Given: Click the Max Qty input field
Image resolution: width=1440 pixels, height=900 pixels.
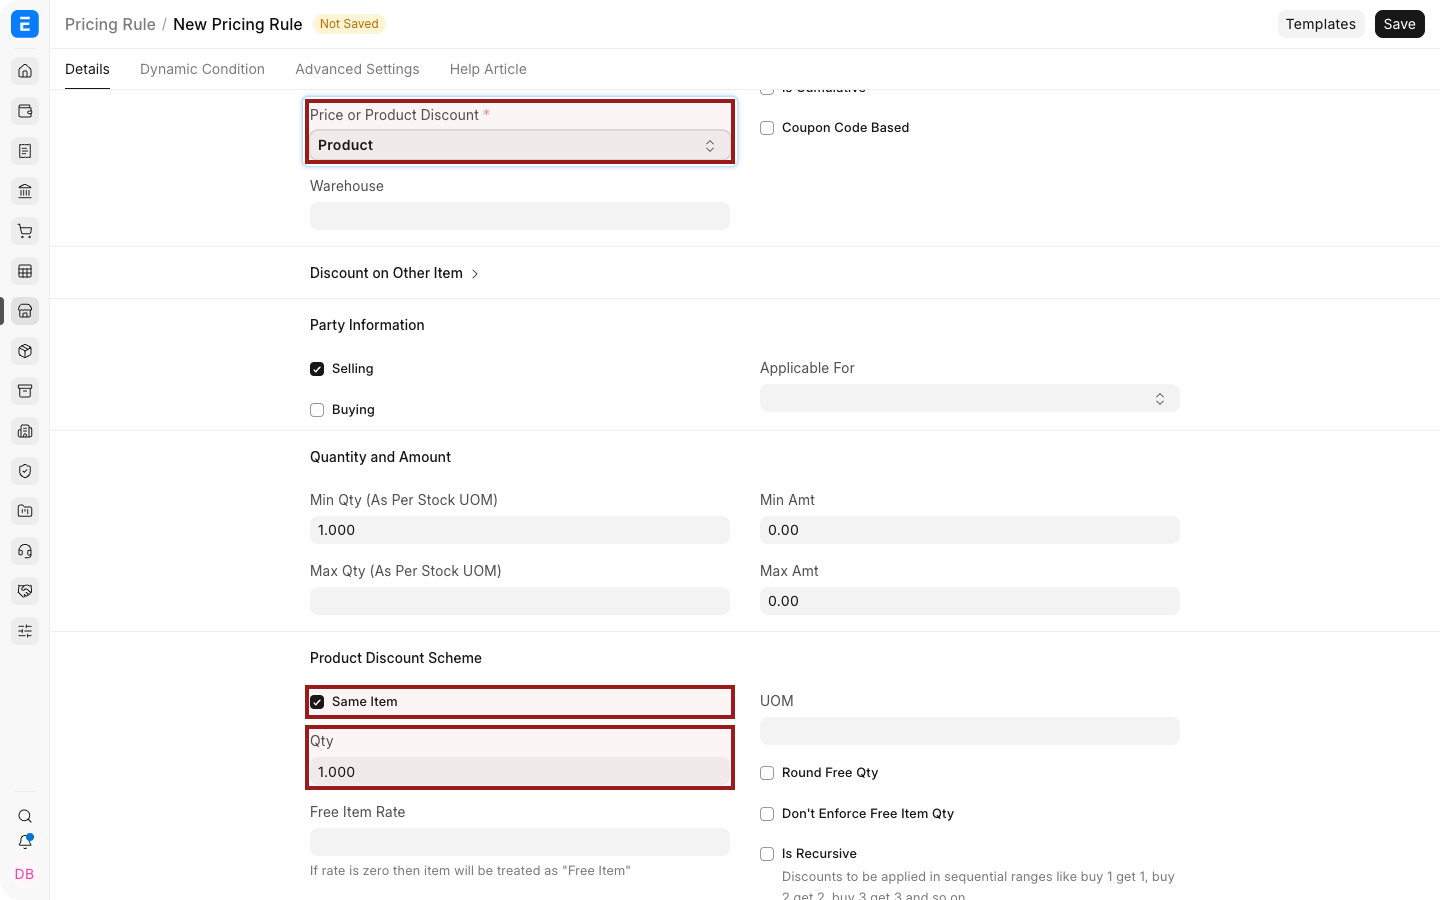Looking at the screenshot, I should (x=520, y=601).
